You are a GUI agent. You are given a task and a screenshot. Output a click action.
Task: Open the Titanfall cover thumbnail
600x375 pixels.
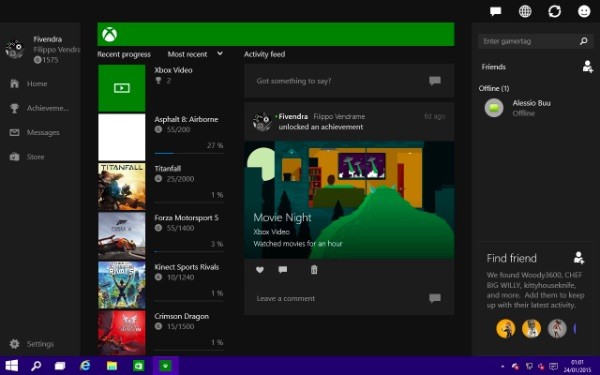[122, 187]
